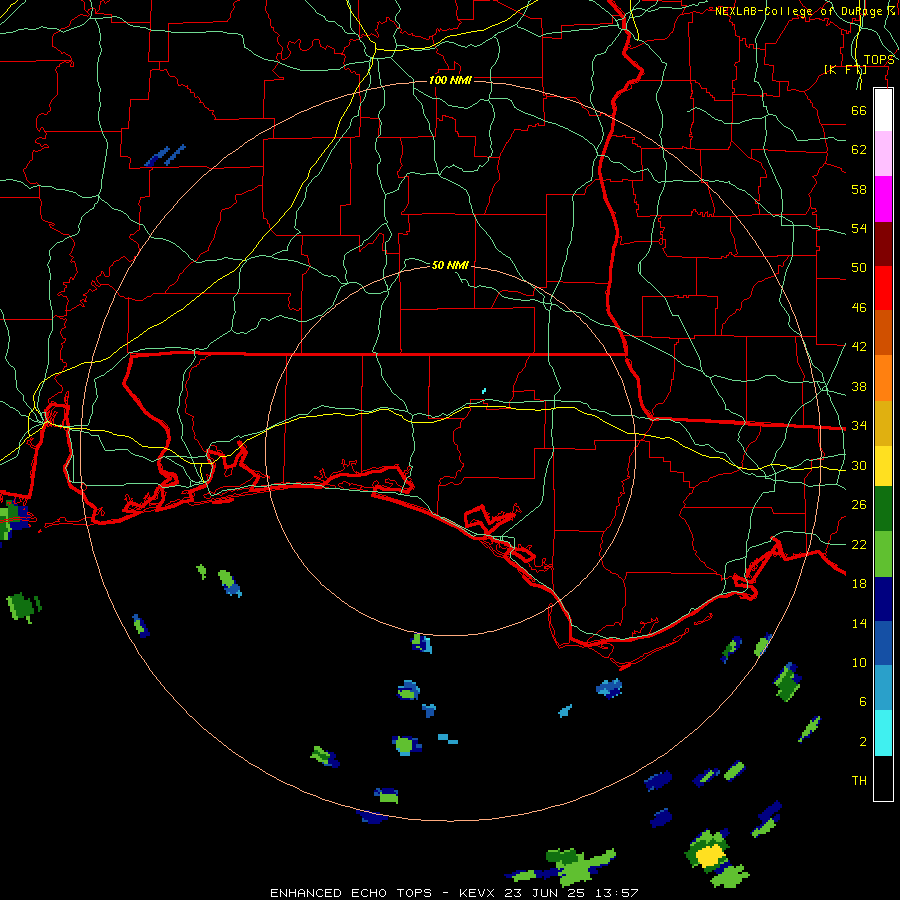Viewport: 900px width, 900px height.
Task: Click the bright orange scale swatch
Action: pos(883,378)
